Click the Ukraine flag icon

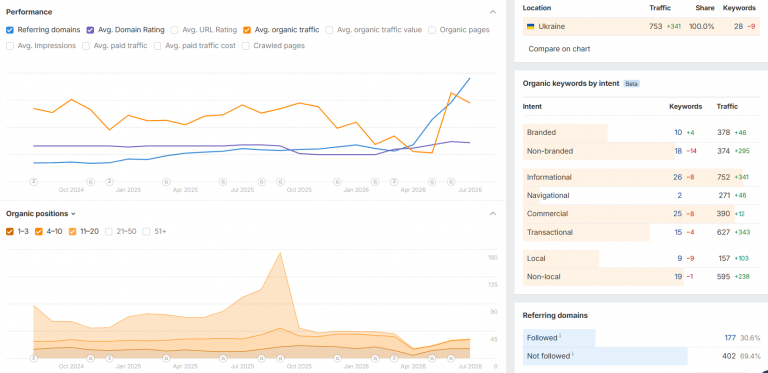(530, 26)
